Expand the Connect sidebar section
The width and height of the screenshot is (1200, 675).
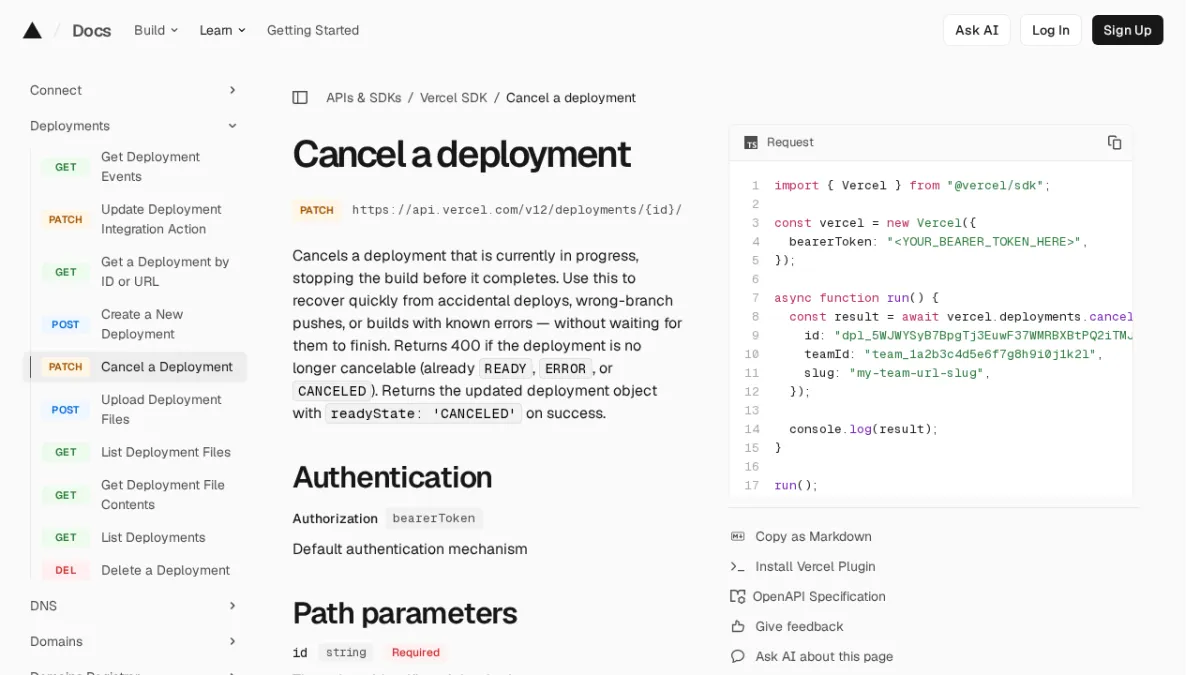click(x=134, y=90)
